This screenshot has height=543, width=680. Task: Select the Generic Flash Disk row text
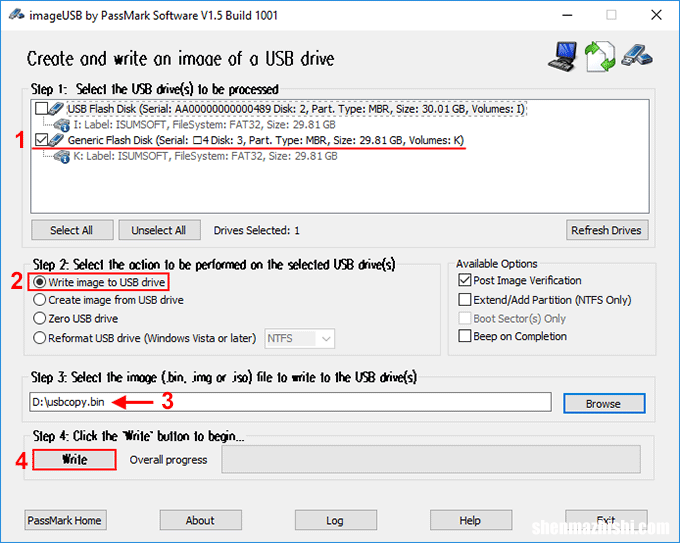[265, 140]
